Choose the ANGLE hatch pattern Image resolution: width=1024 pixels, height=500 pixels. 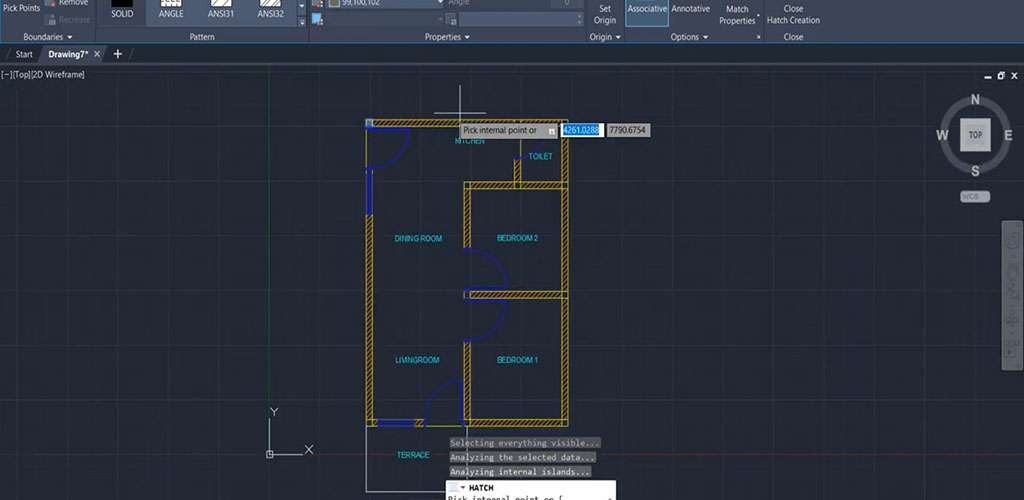pyautogui.click(x=171, y=10)
